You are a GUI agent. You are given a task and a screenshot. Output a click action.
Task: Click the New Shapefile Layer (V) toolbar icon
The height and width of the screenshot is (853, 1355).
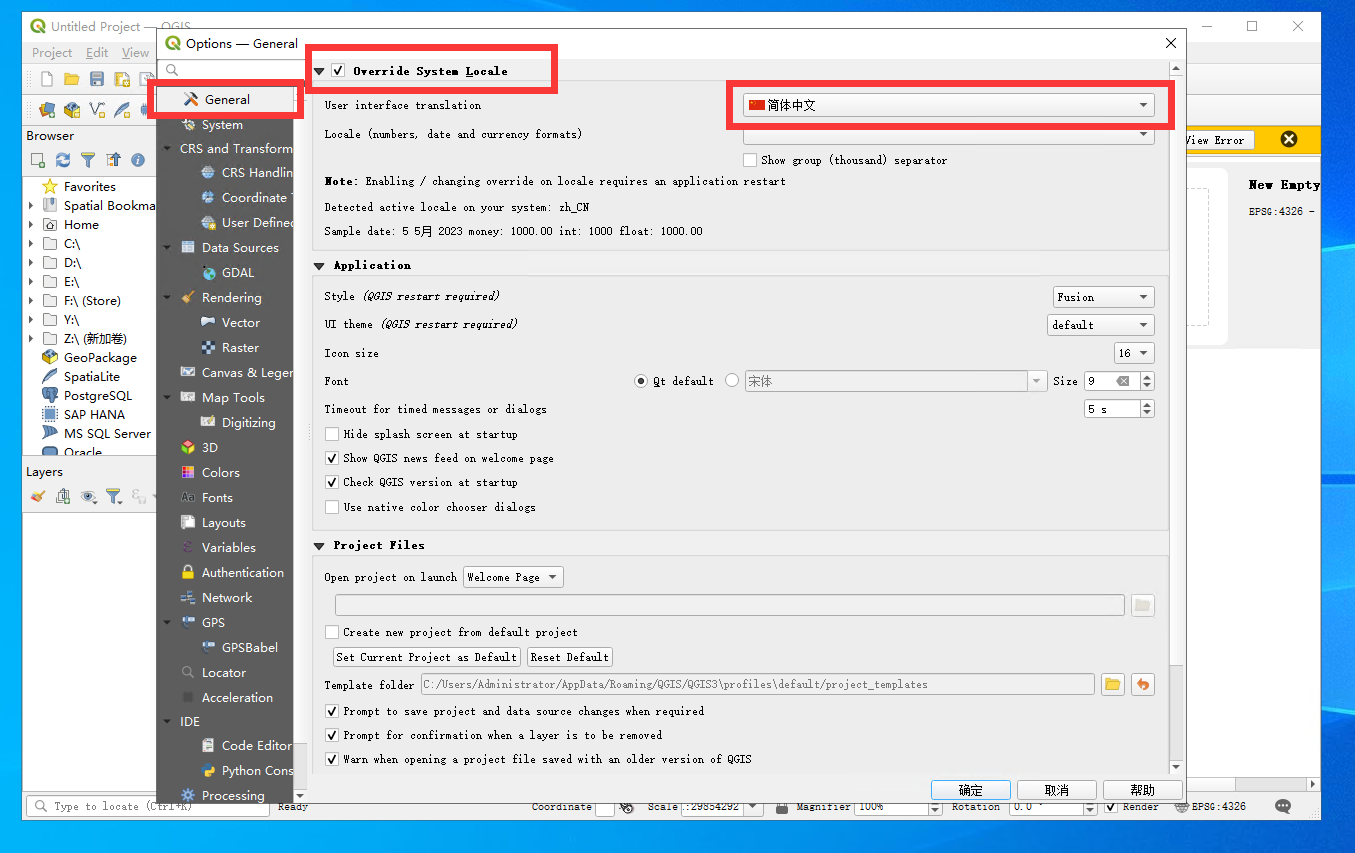pos(97,109)
